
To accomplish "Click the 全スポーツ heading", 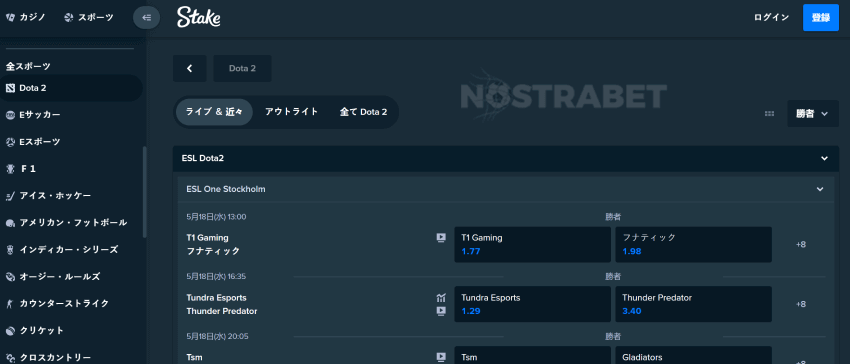I will [28, 66].
